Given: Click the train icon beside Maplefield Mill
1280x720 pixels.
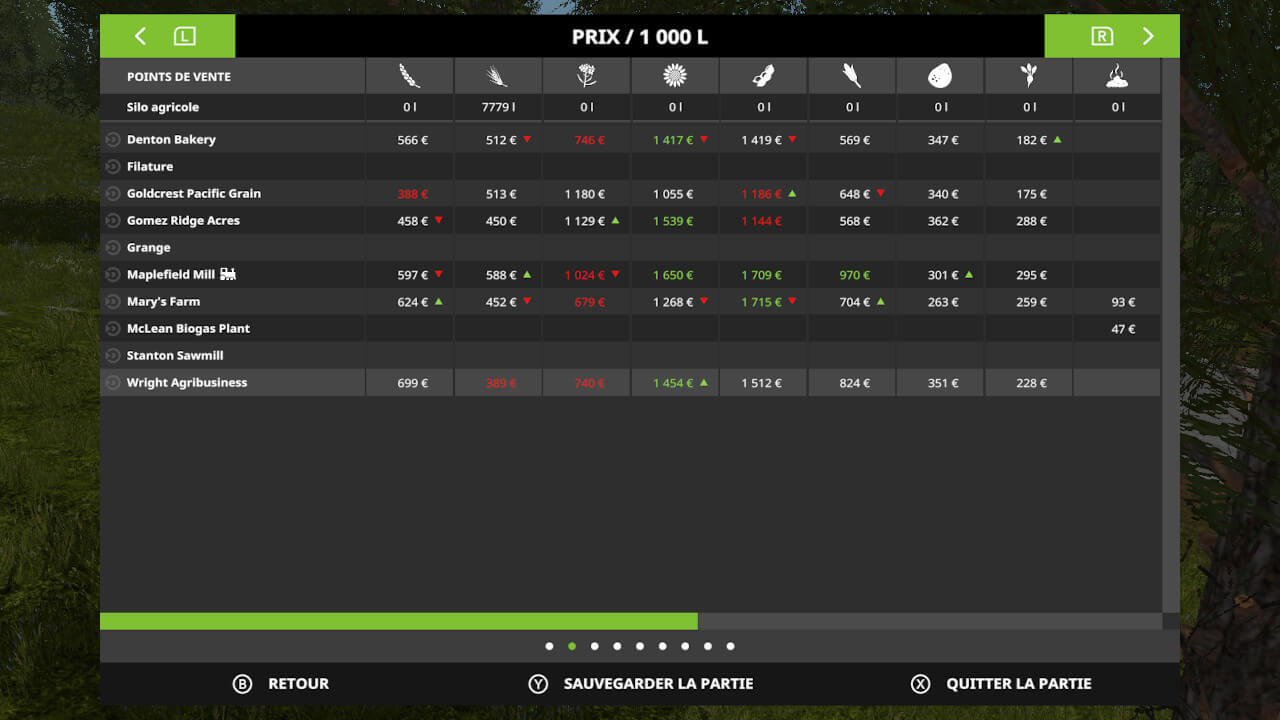Looking at the screenshot, I should (228, 274).
